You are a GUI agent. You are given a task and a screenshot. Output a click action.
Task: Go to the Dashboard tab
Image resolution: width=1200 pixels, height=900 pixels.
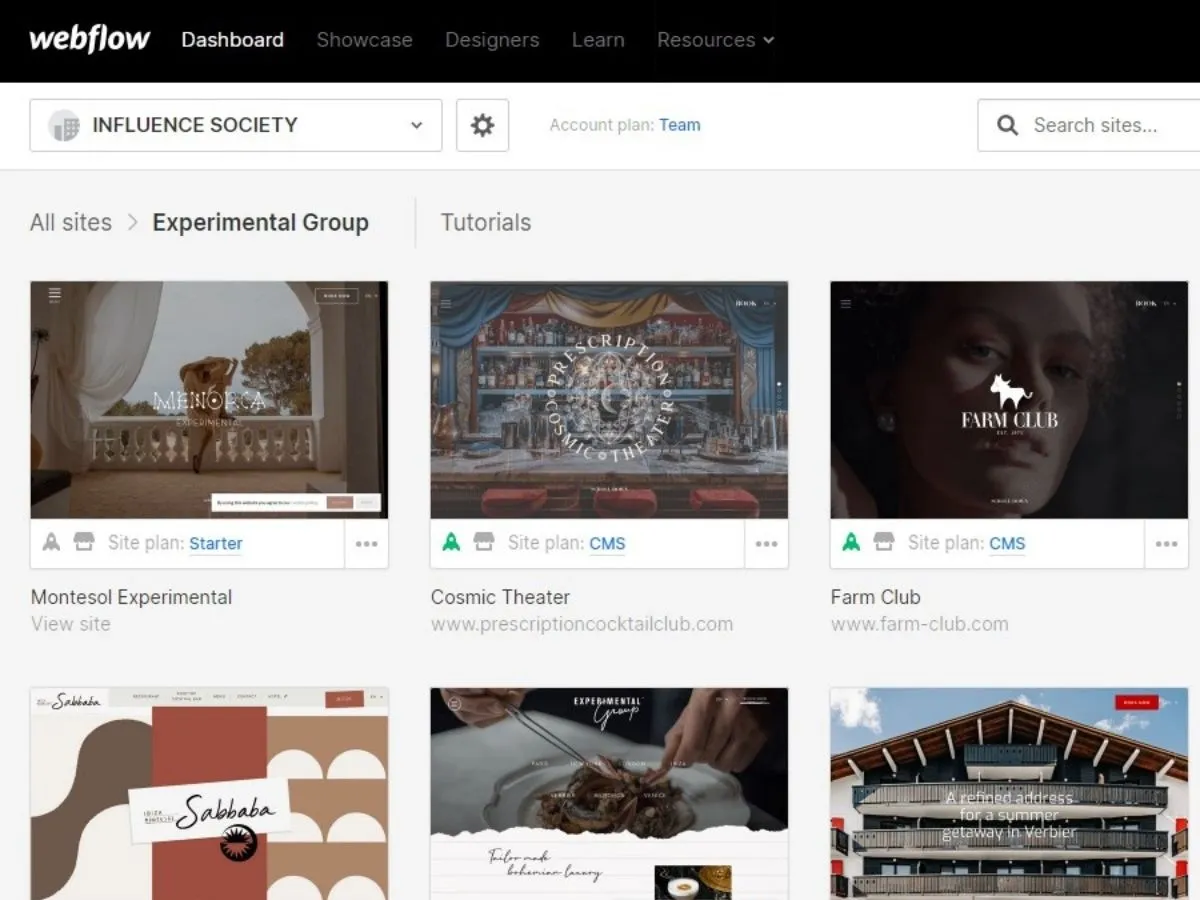pos(232,40)
